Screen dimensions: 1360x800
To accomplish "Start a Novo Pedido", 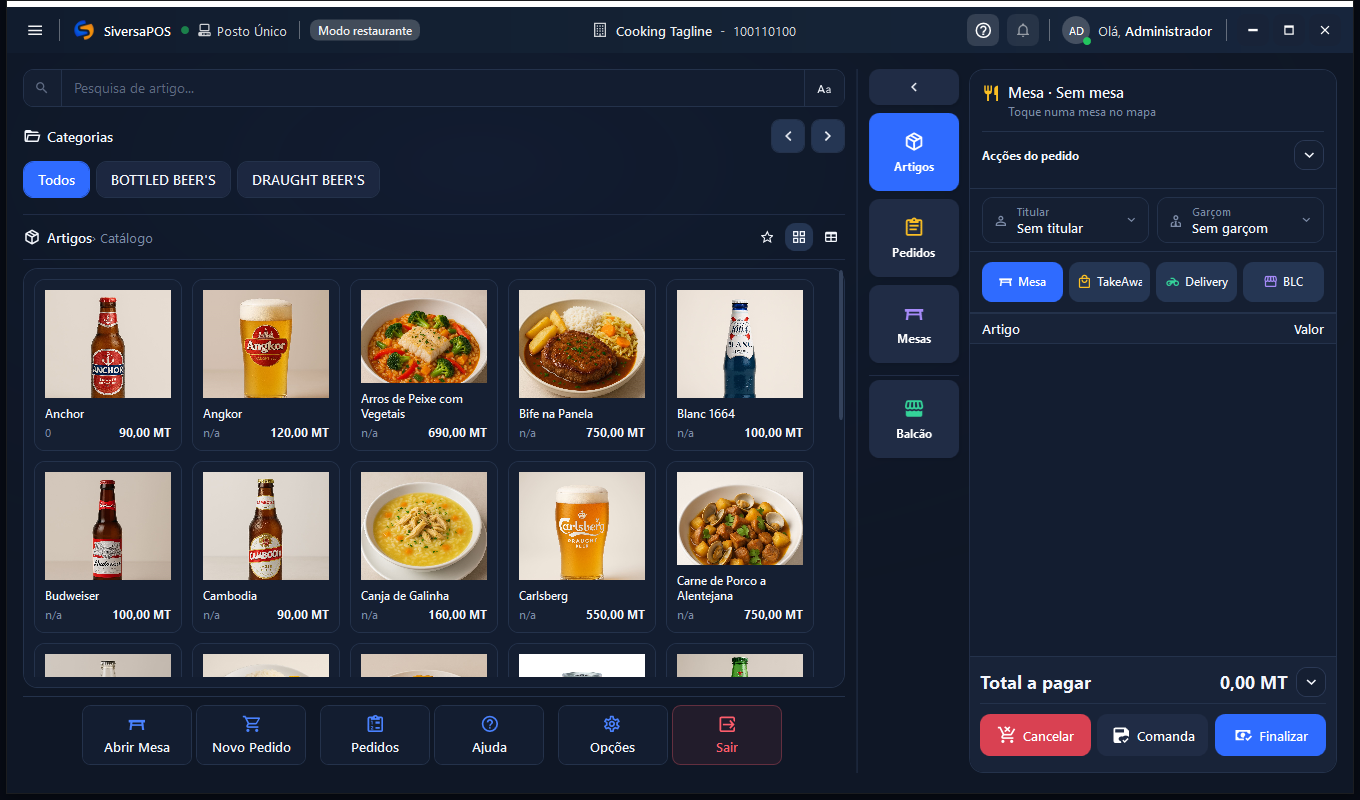I will (x=251, y=735).
